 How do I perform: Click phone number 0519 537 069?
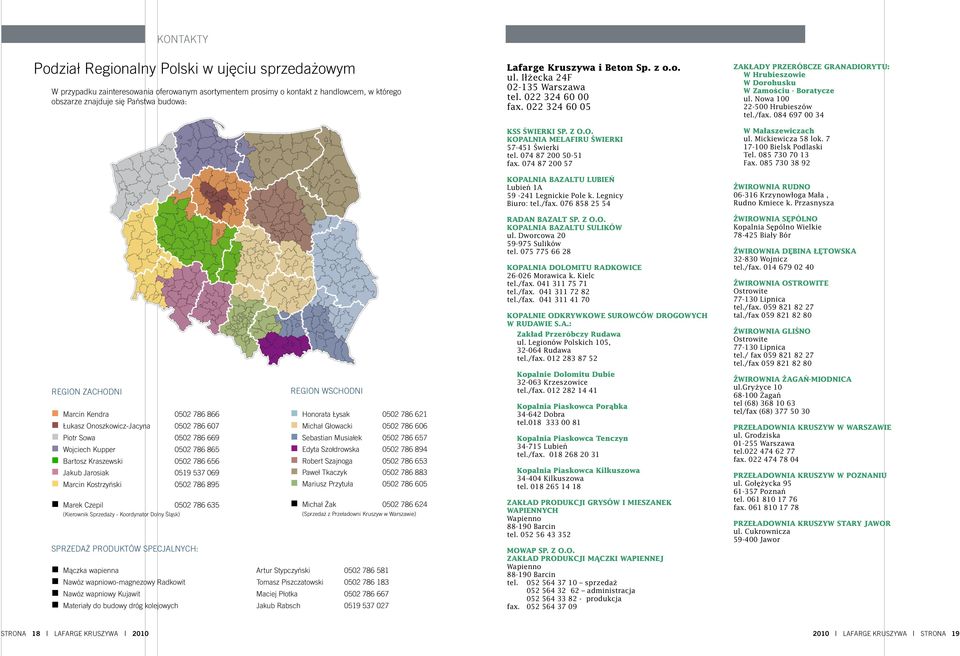[197, 472]
